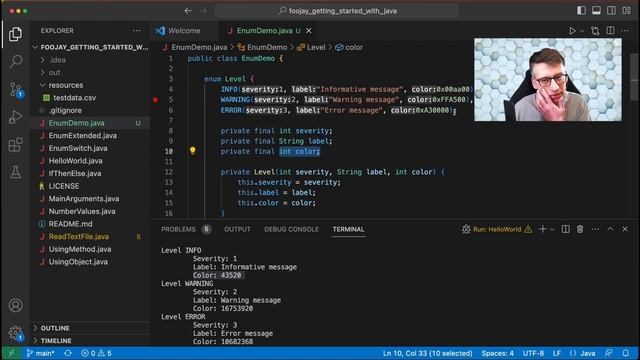Collapse the resources folder
The width and height of the screenshot is (640, 360).
pyautogui.click(x=91, y=85)
